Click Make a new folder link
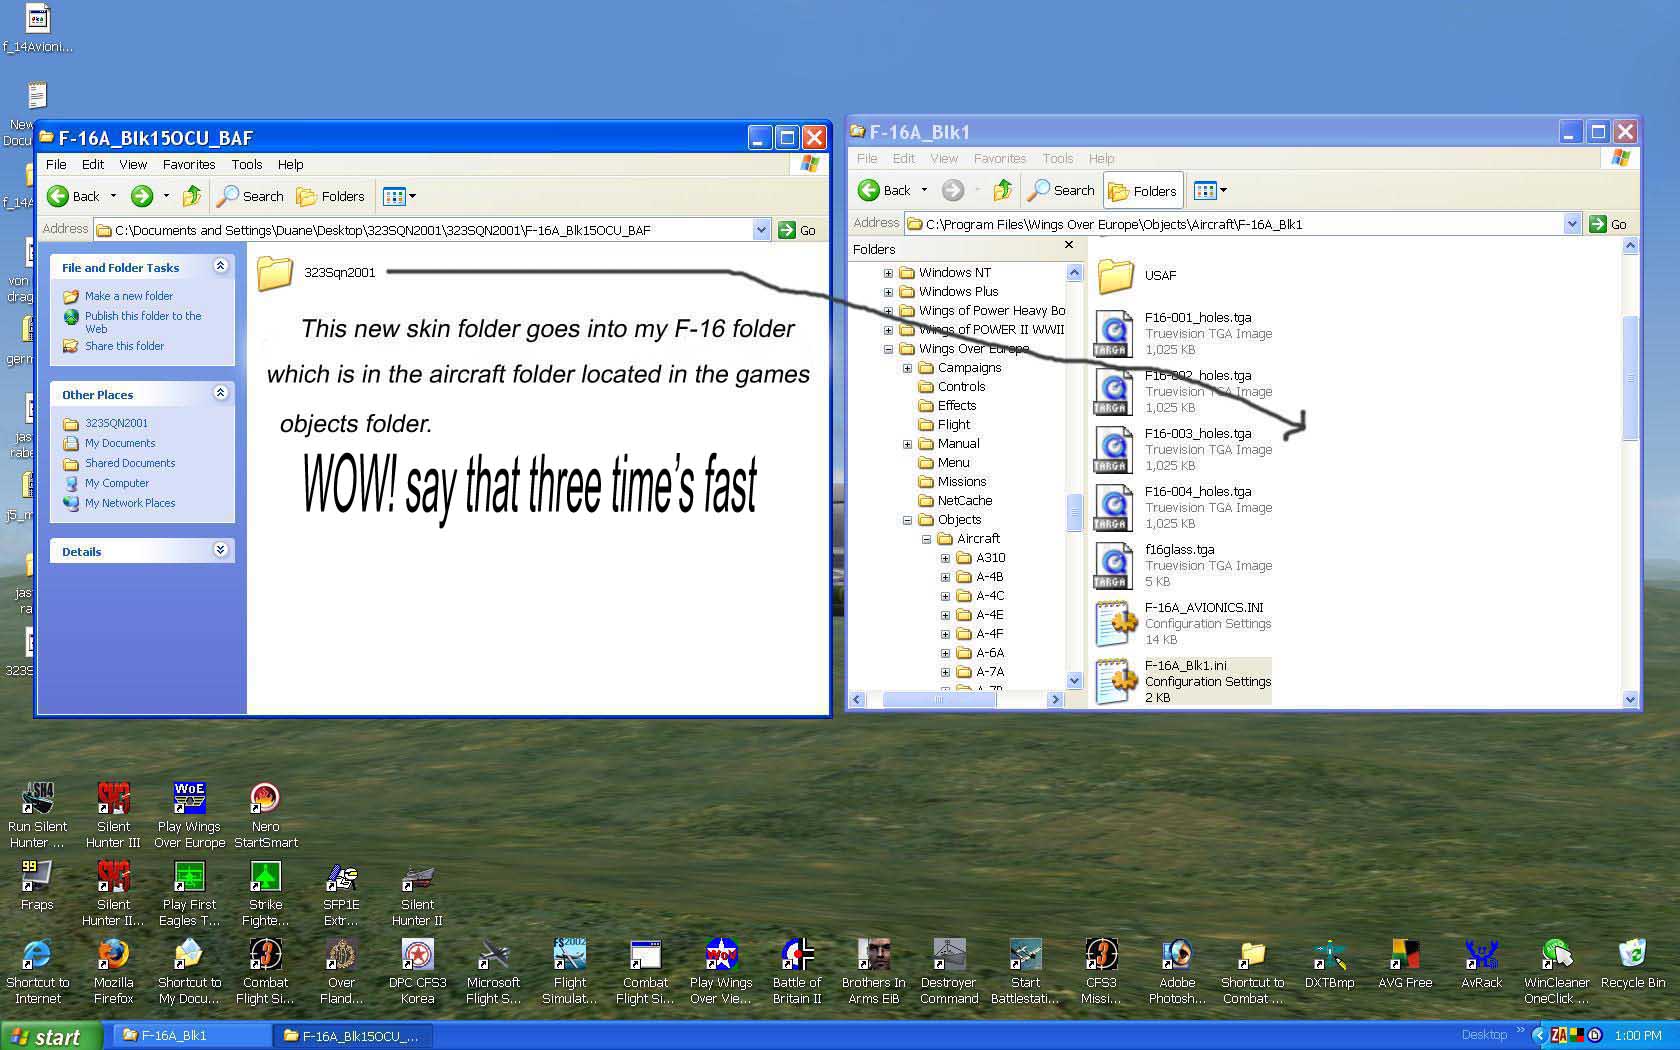Screen dimensions: 1680x1050 [x=128, y=296]
